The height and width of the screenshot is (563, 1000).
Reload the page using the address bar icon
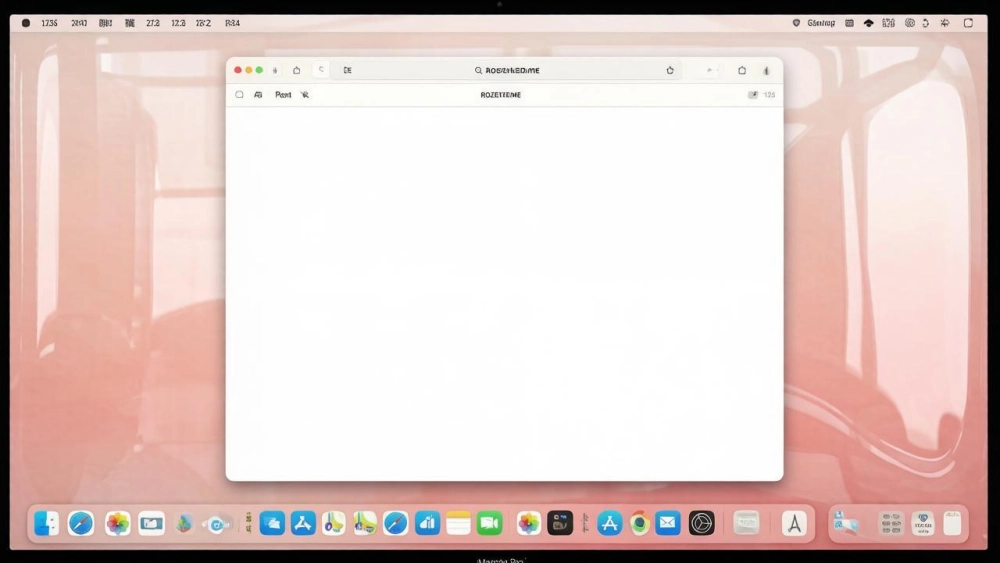tap(670, 70)
